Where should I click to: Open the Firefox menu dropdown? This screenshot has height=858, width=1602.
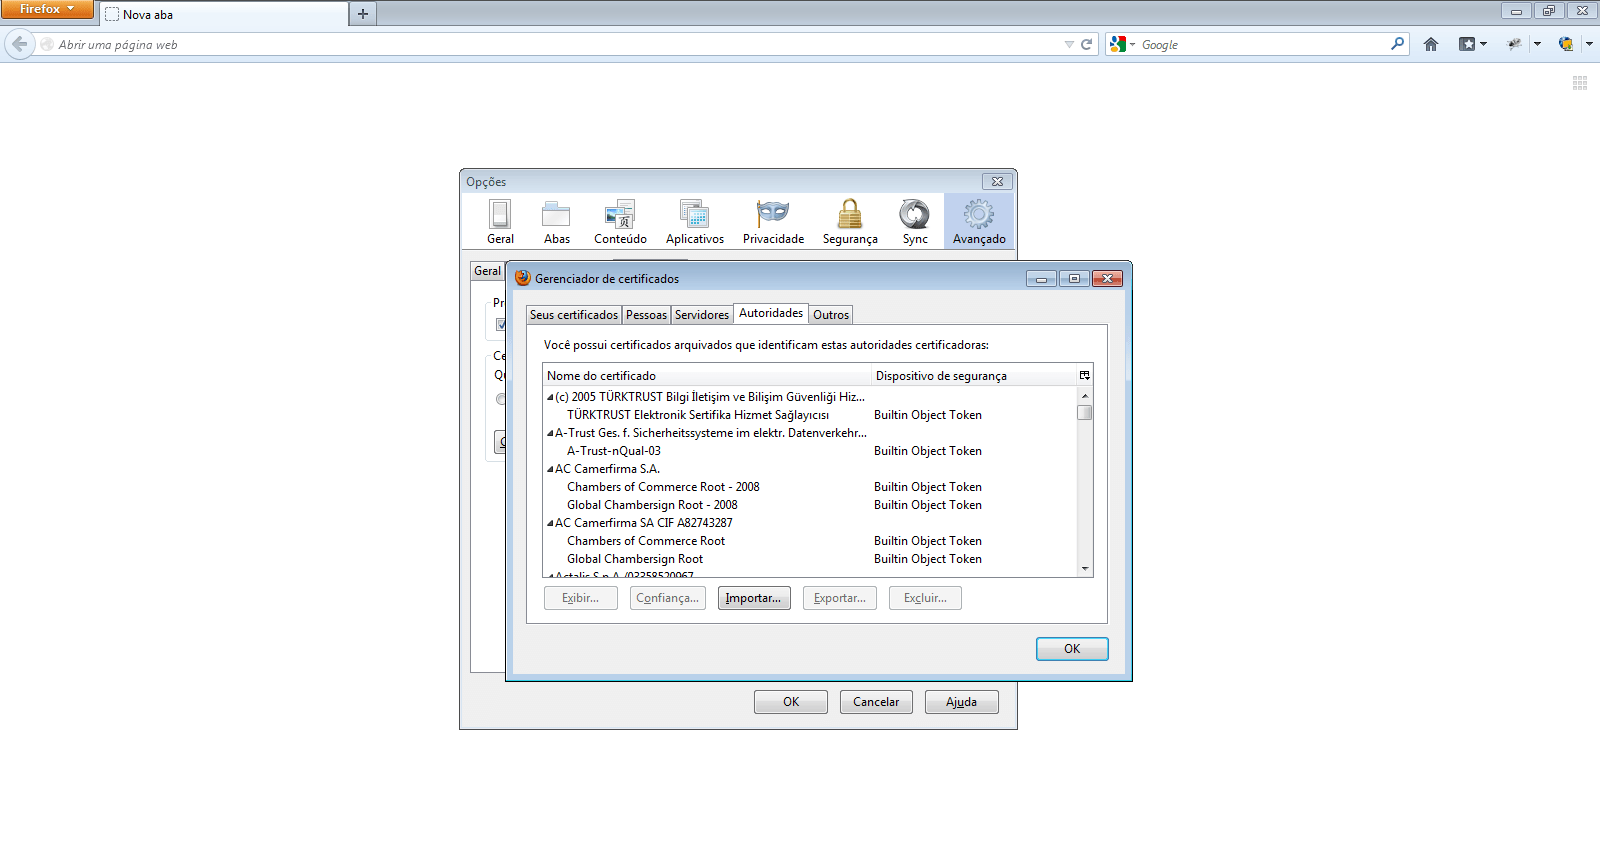47,9
